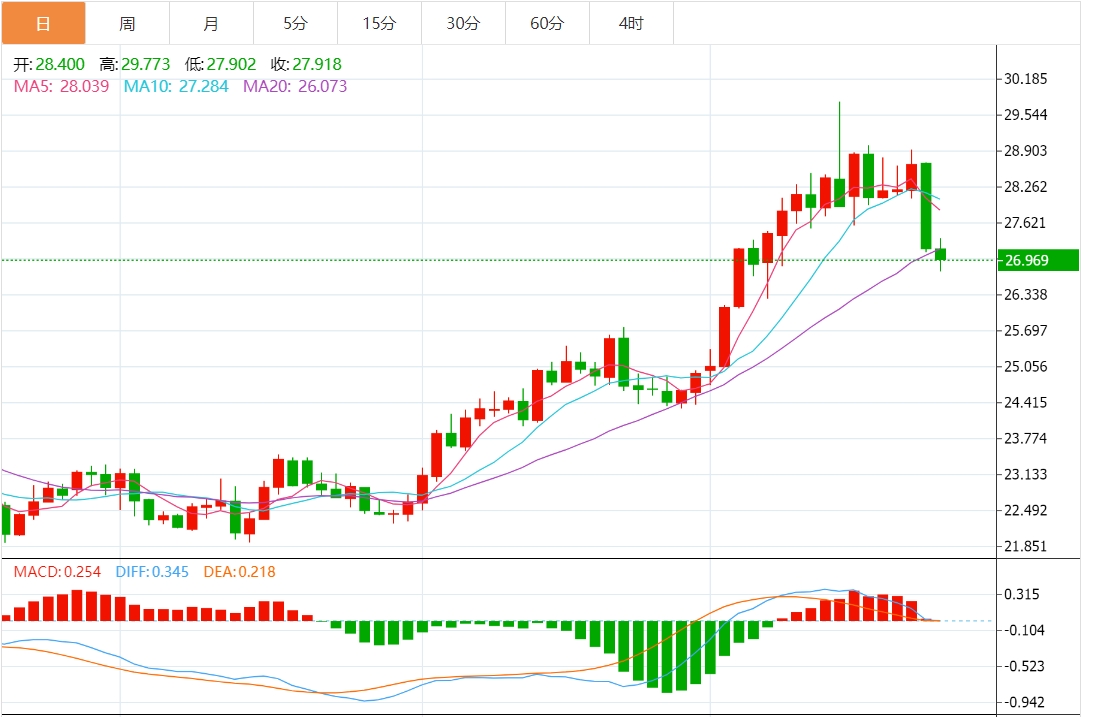This screenshot has width=1104, height=717.
Task: Click the MACD:0.254 indicator label
Action: pyautogui.click(x=57, y=572)
